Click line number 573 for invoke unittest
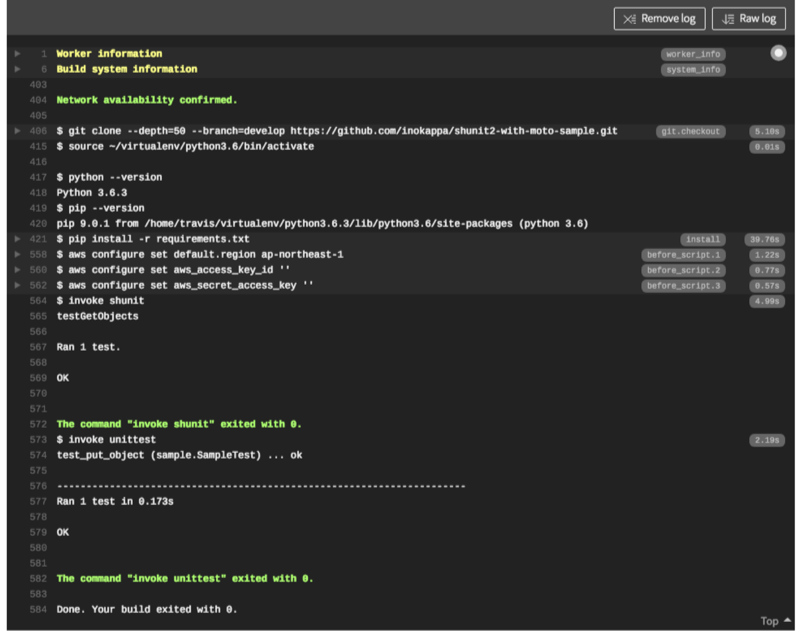Viewport: 800px width, 634px height. point(38,440)
